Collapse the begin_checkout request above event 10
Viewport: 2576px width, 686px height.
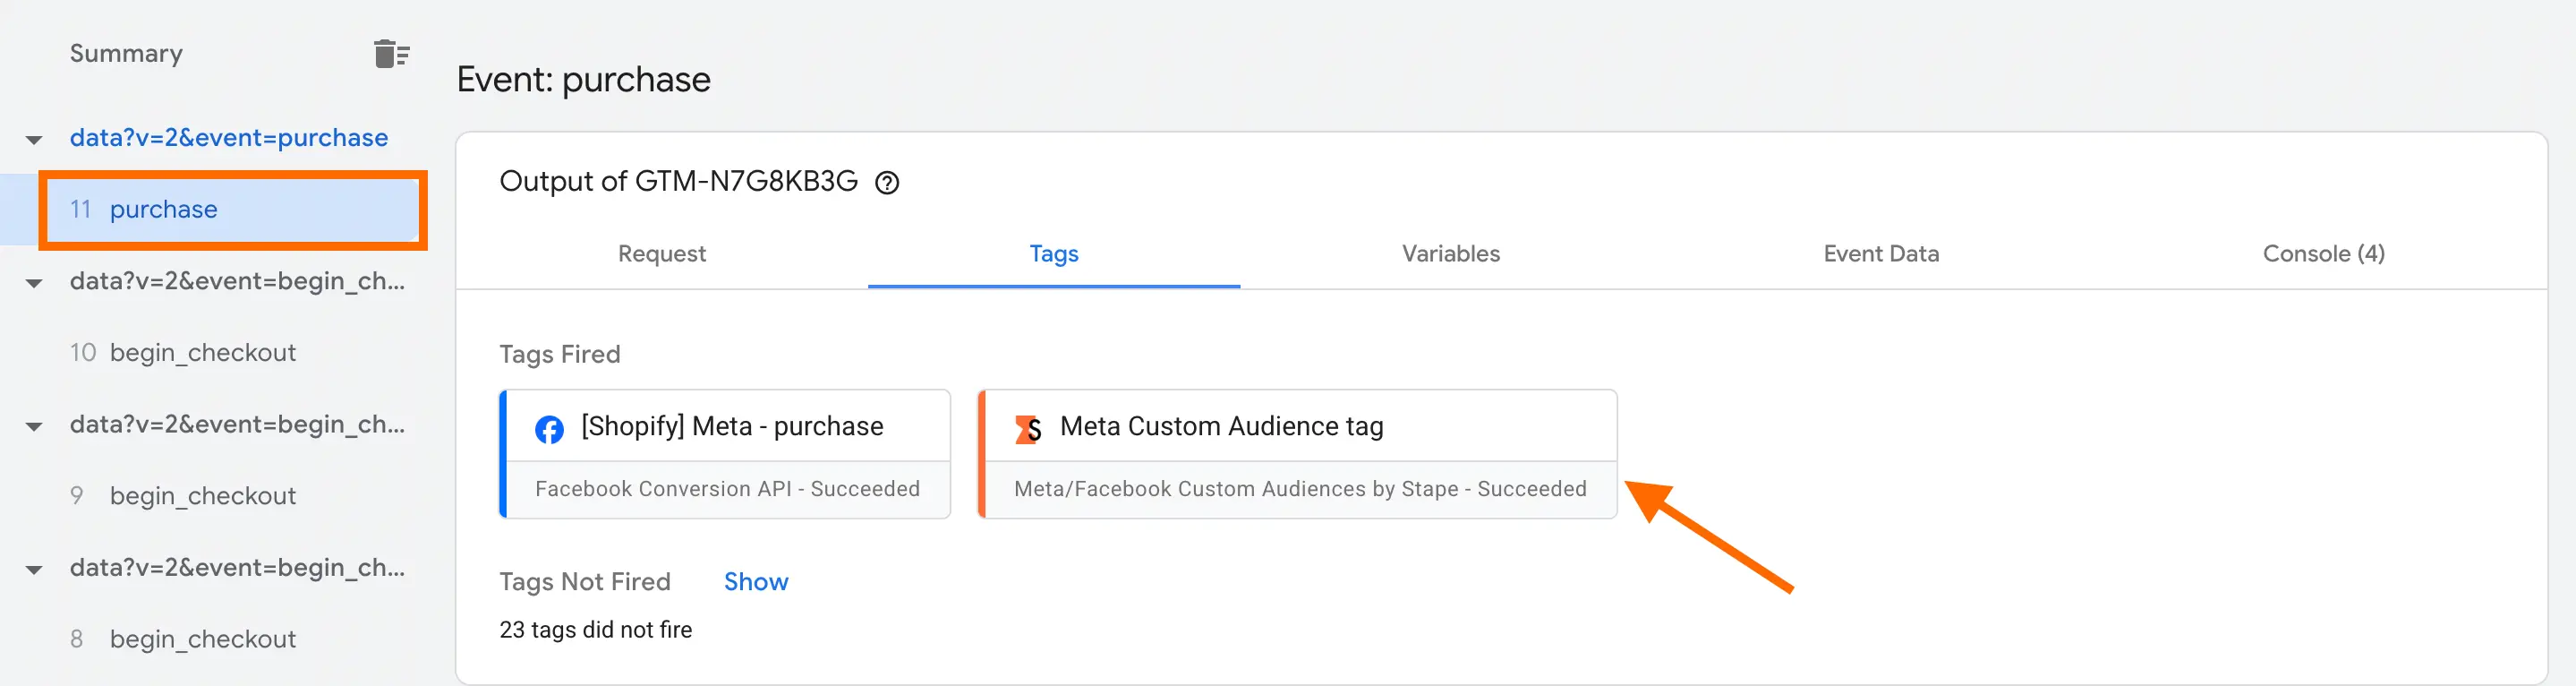tap(34, 283)
